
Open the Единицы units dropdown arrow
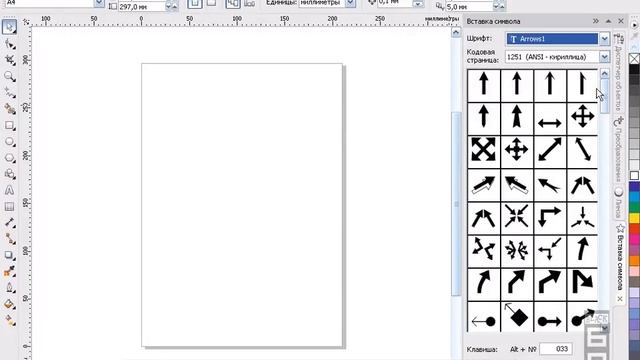[350, 3]
